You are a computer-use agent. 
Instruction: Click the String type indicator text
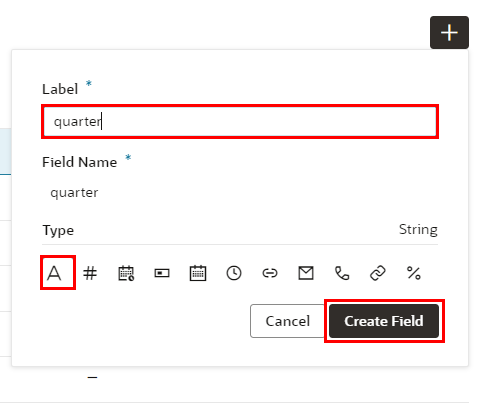coord(418,229)
